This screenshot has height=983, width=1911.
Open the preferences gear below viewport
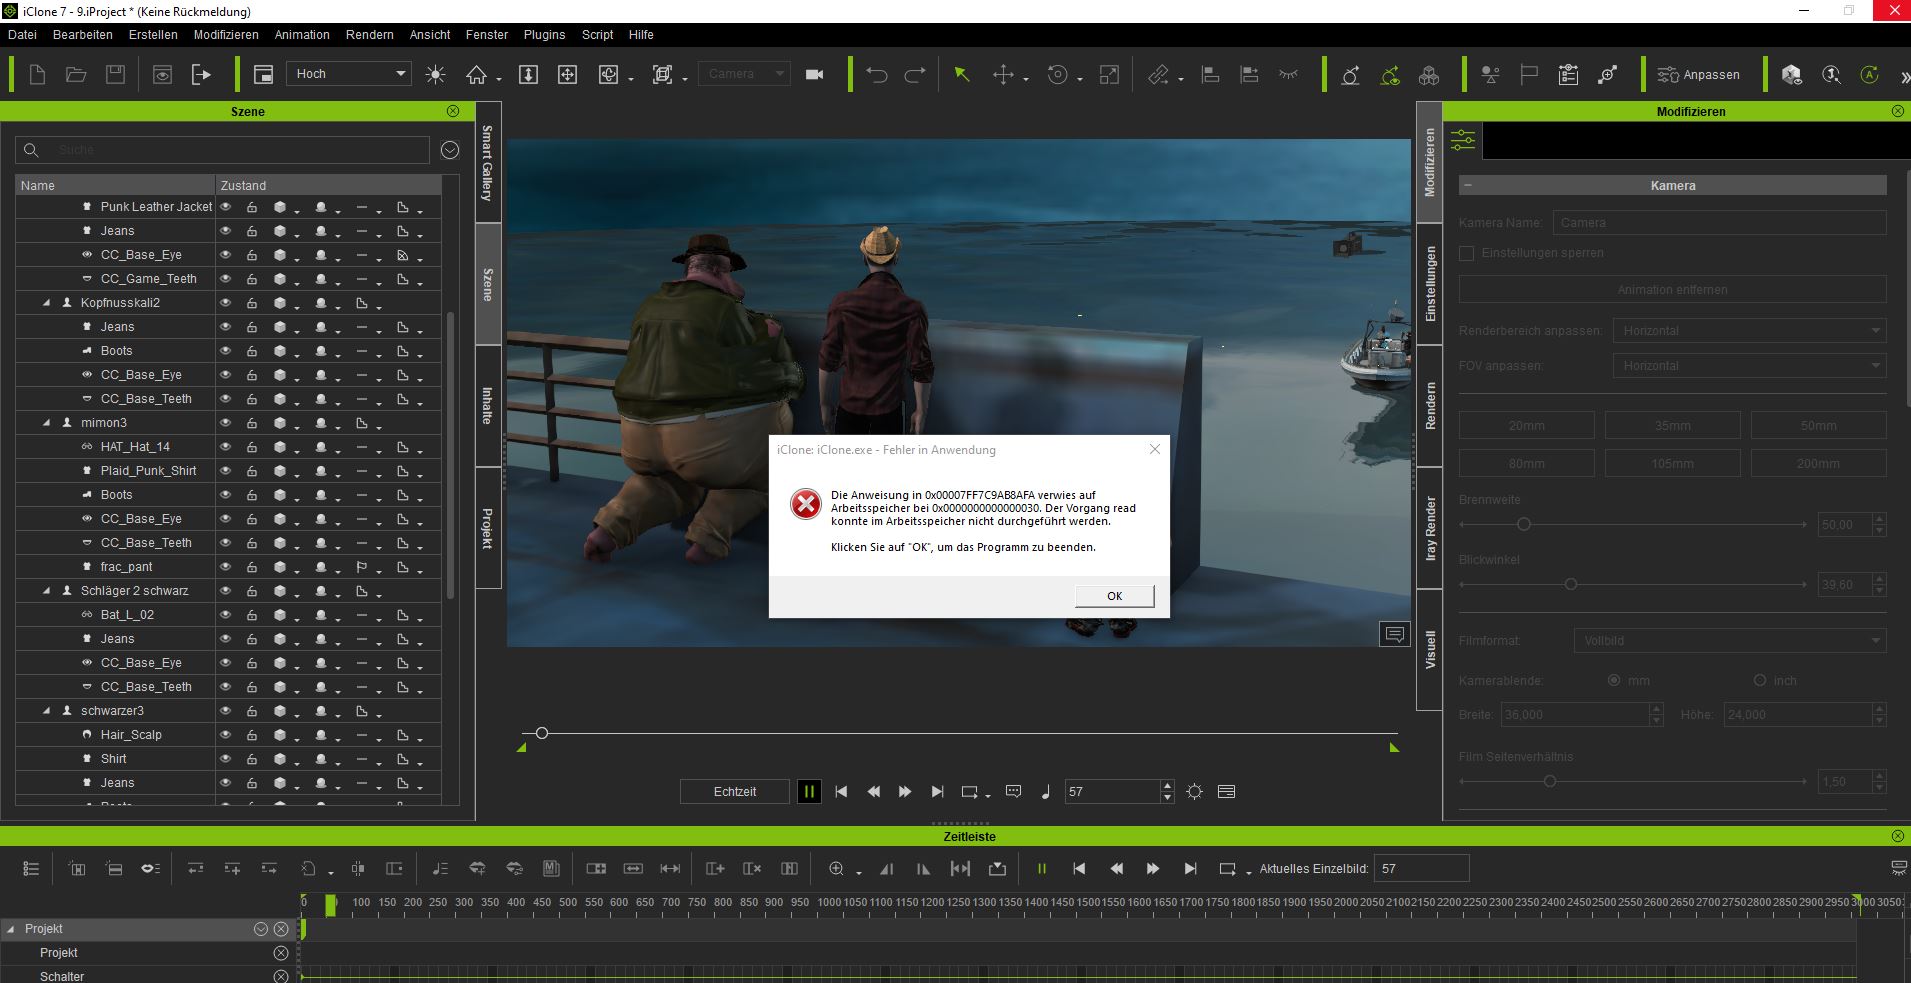(1194, 791)
